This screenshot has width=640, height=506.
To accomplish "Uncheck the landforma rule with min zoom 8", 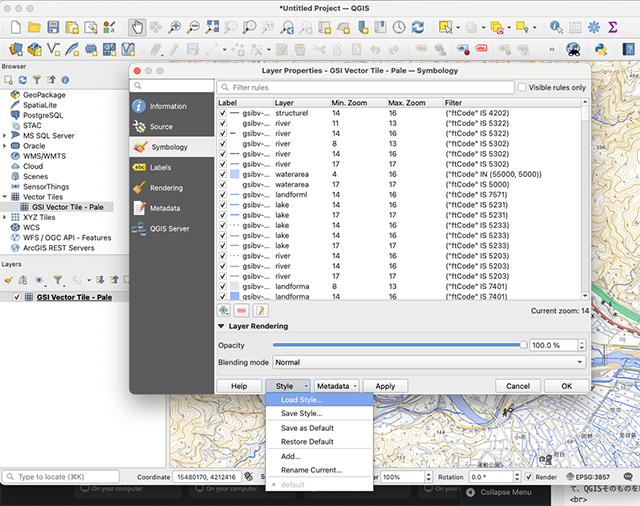I will 222,286.
